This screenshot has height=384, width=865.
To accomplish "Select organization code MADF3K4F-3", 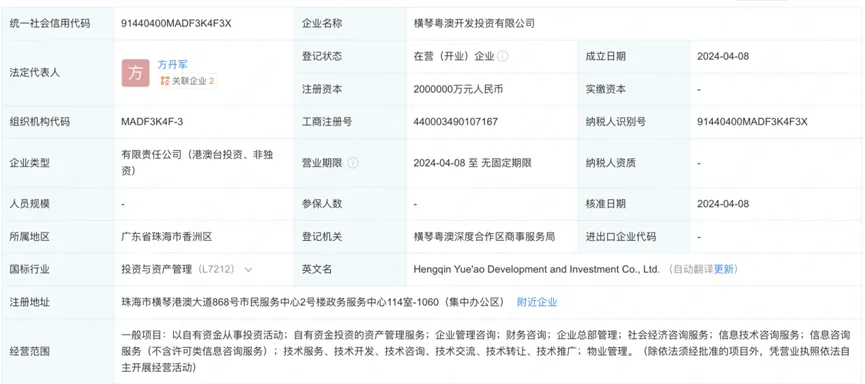I will (x=152, y=122).
